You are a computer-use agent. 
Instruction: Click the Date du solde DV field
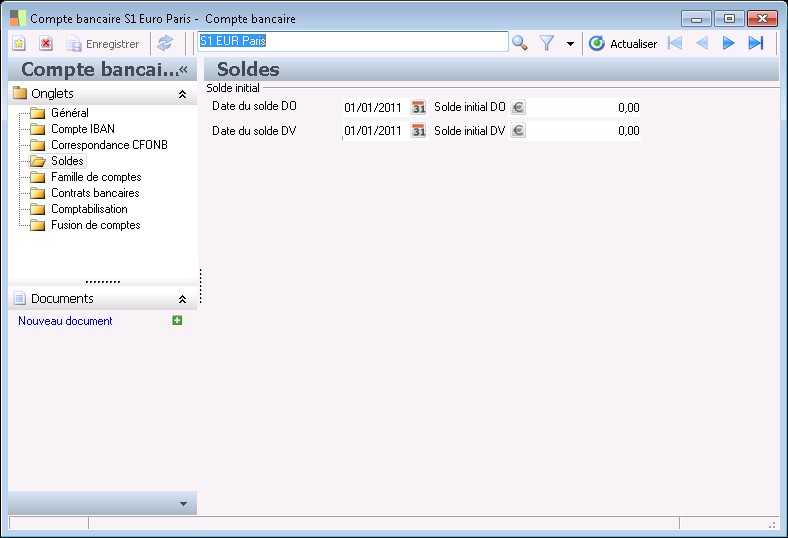pos(376,131)
